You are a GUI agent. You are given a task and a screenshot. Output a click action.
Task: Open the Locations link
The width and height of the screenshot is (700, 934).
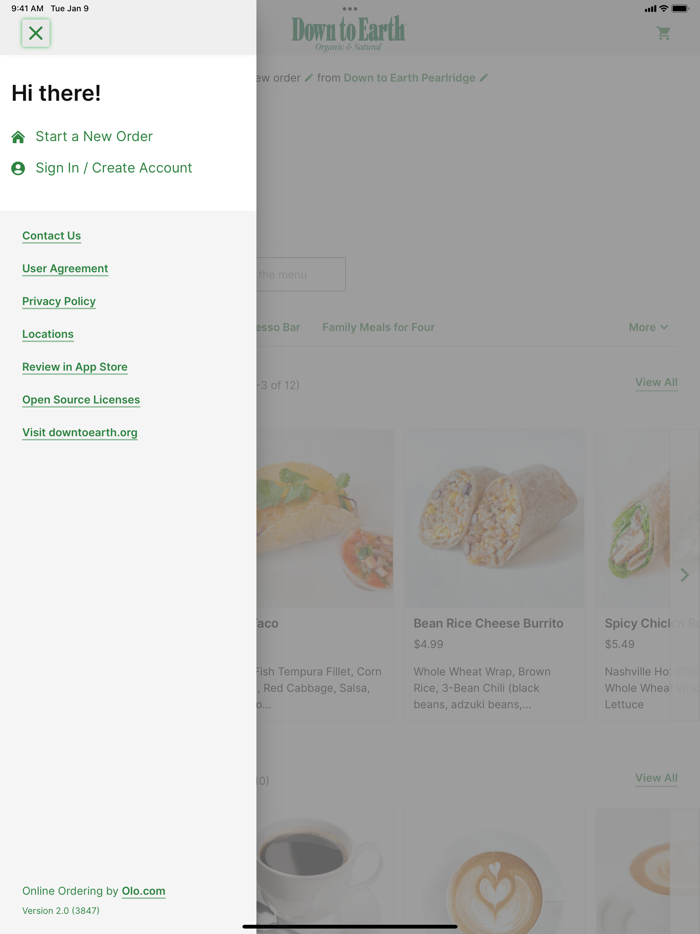[48, 334]
